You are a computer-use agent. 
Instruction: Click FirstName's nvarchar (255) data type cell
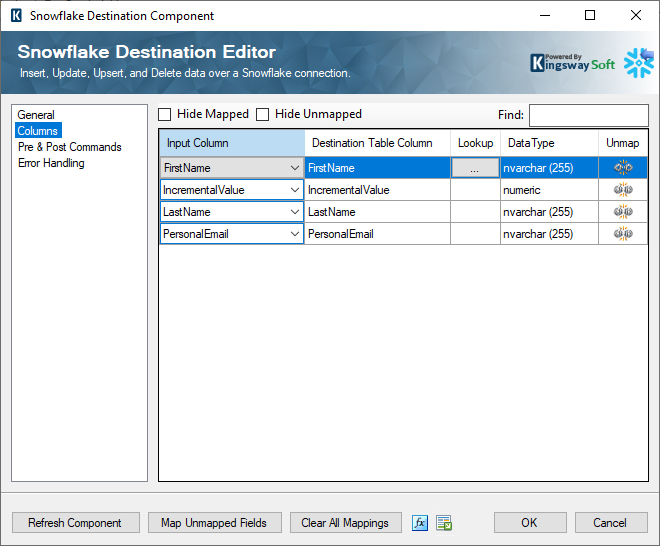click(x=549, y=168)
